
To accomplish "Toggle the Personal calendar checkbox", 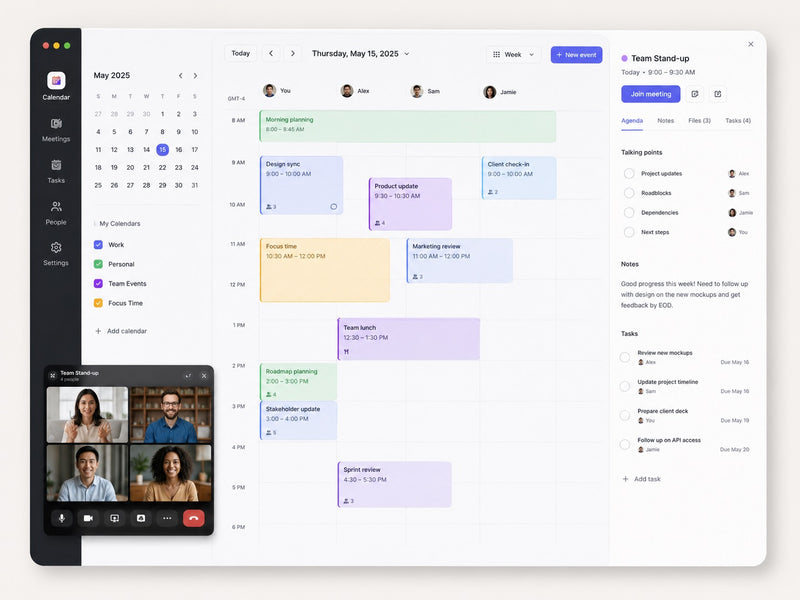I will click(98, 264).
